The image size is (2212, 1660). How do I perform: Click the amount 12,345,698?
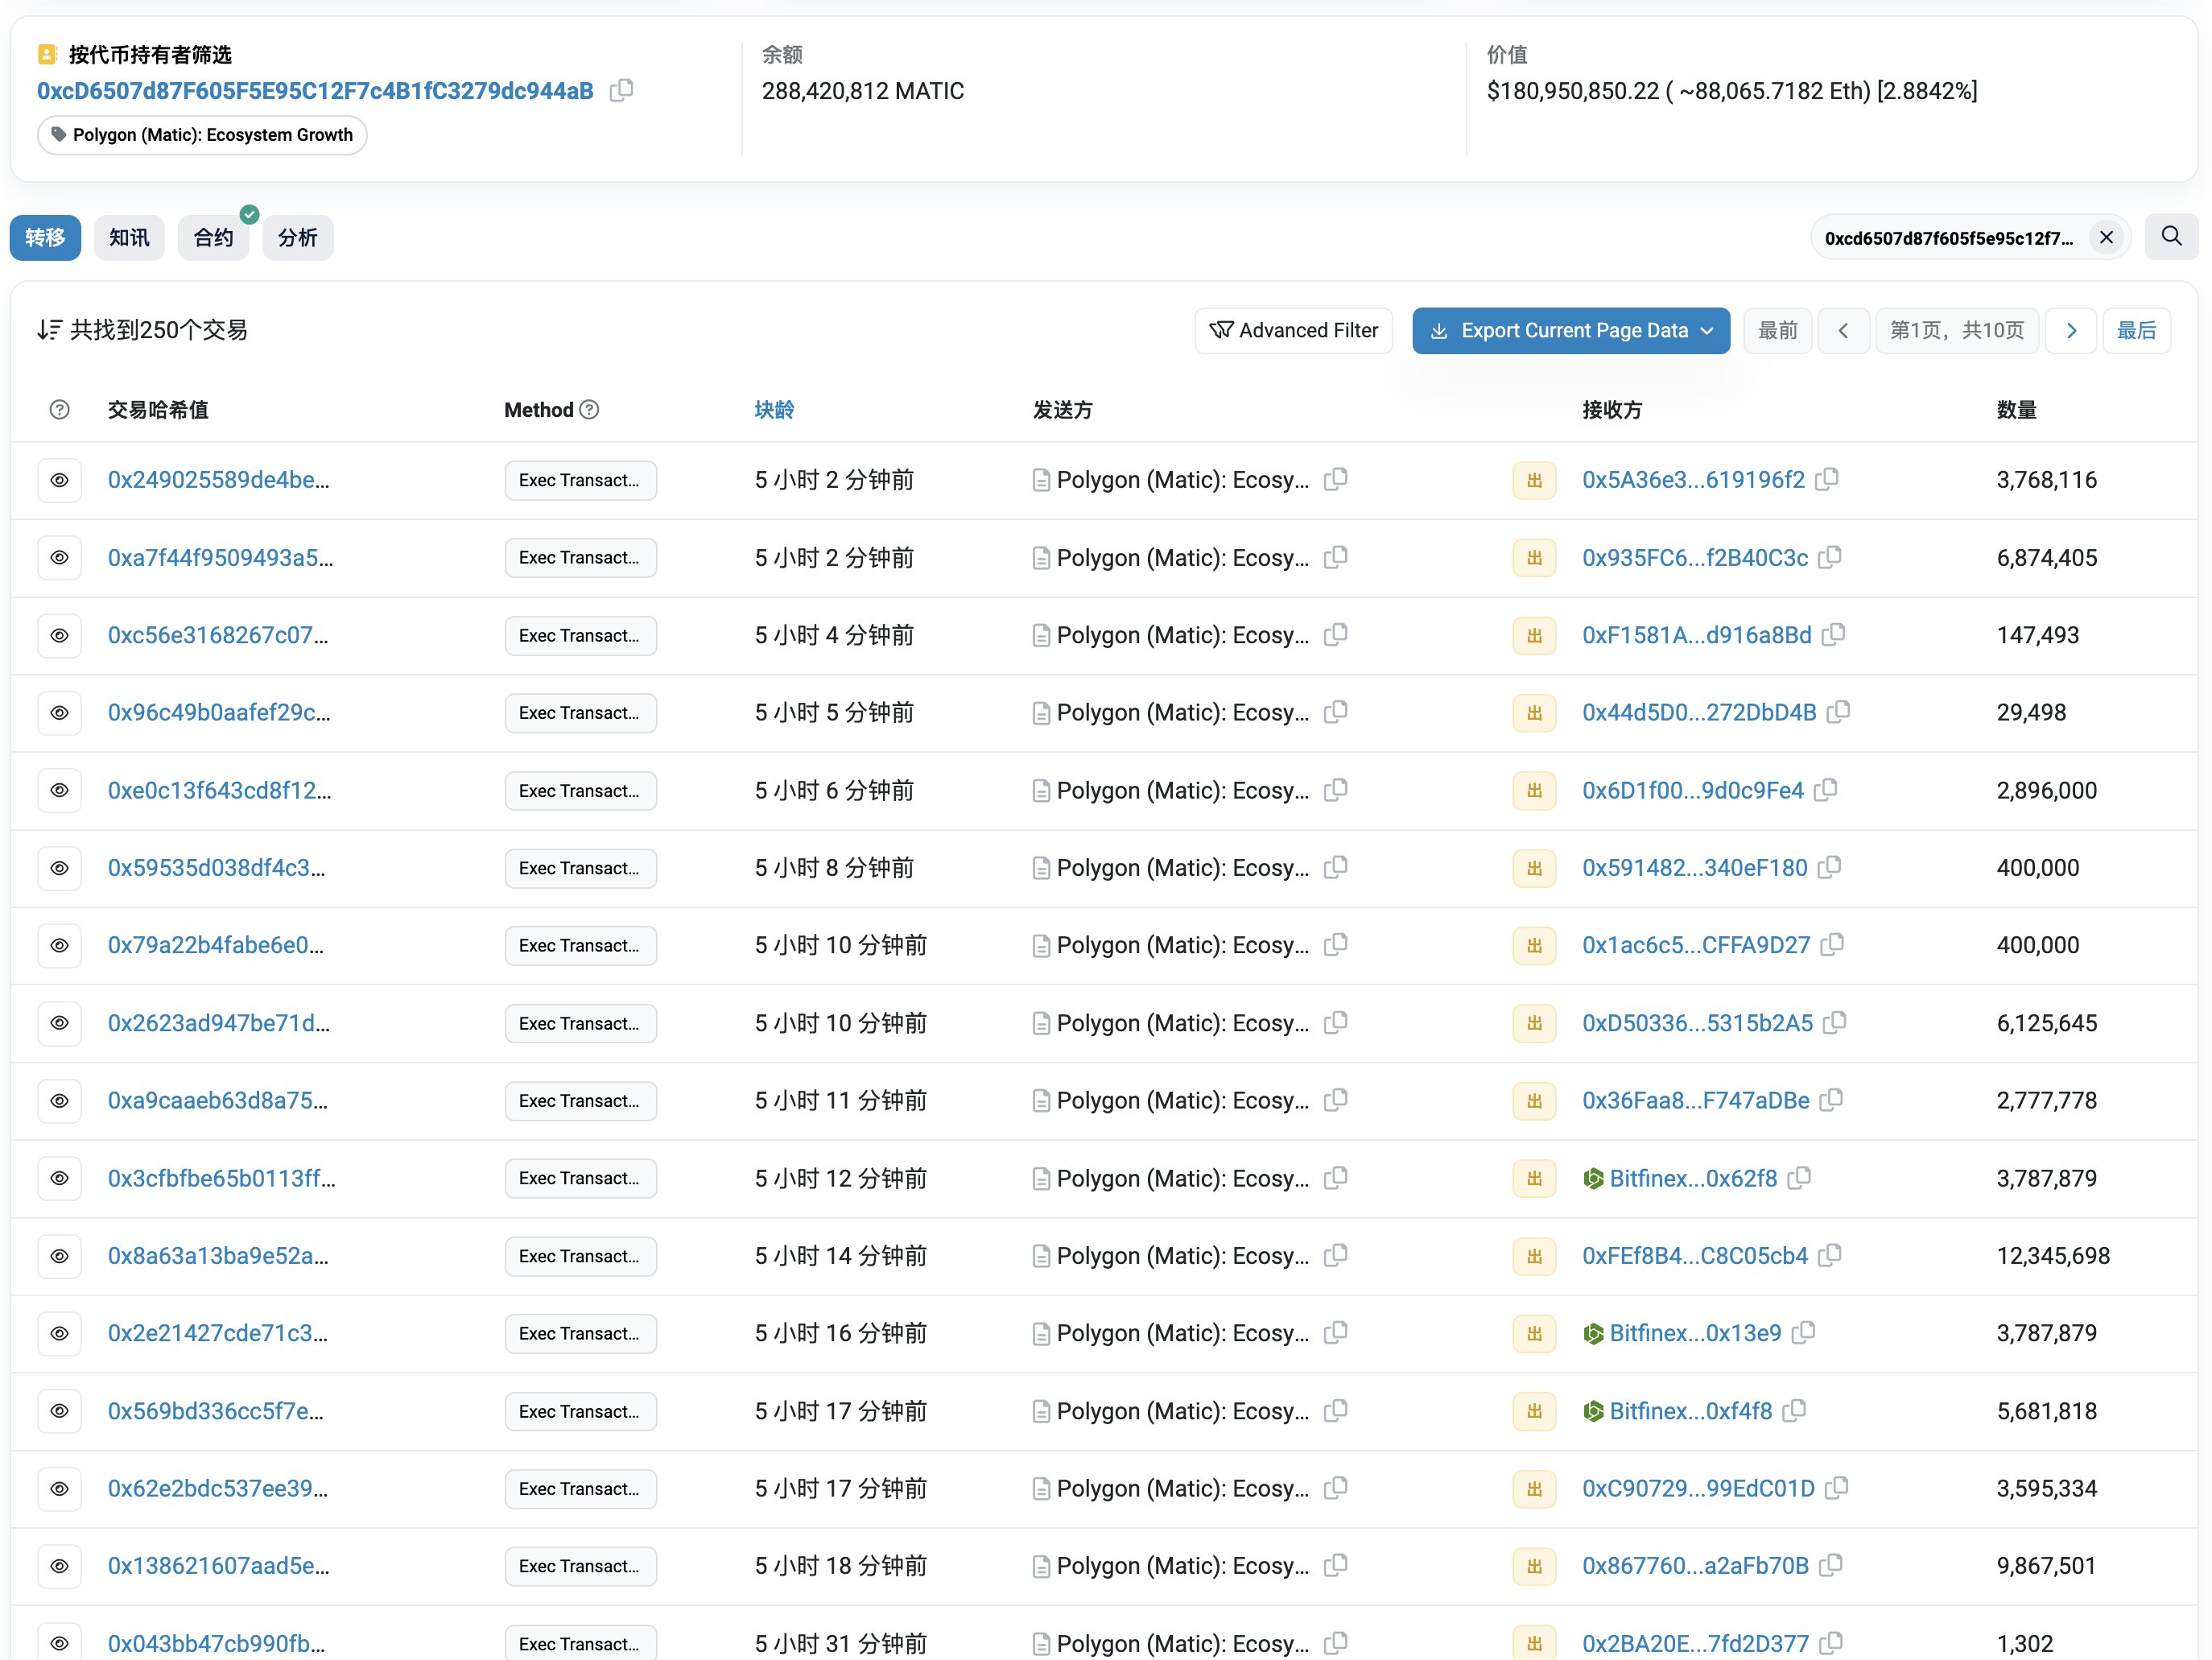(x=2053, y=1256)
